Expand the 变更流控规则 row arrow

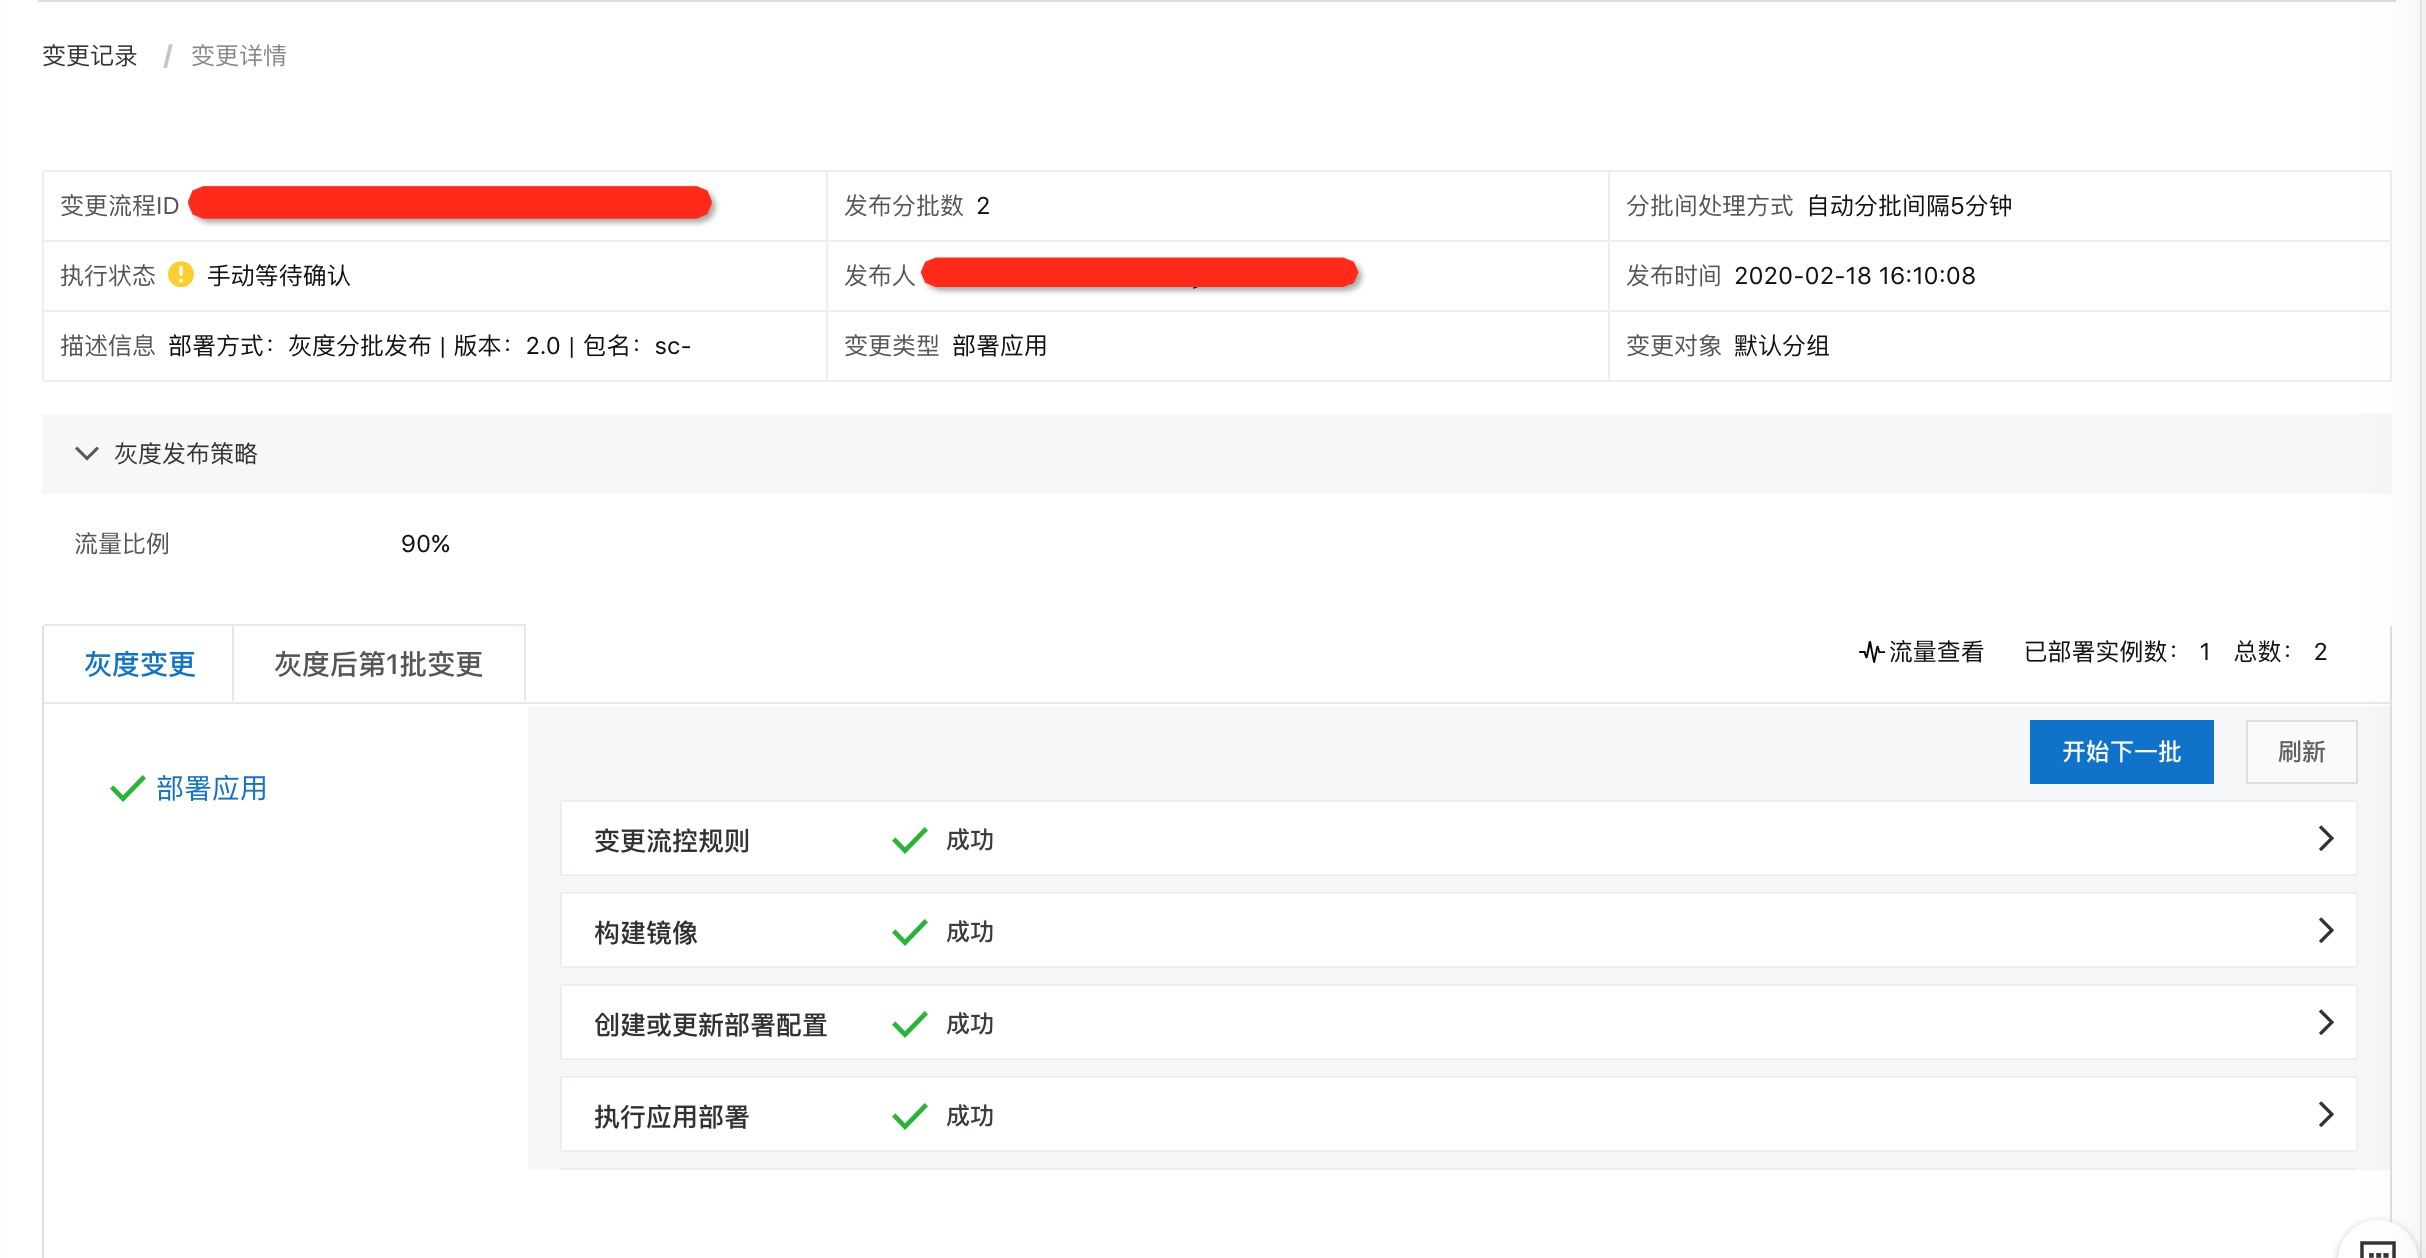[2325, 839]
